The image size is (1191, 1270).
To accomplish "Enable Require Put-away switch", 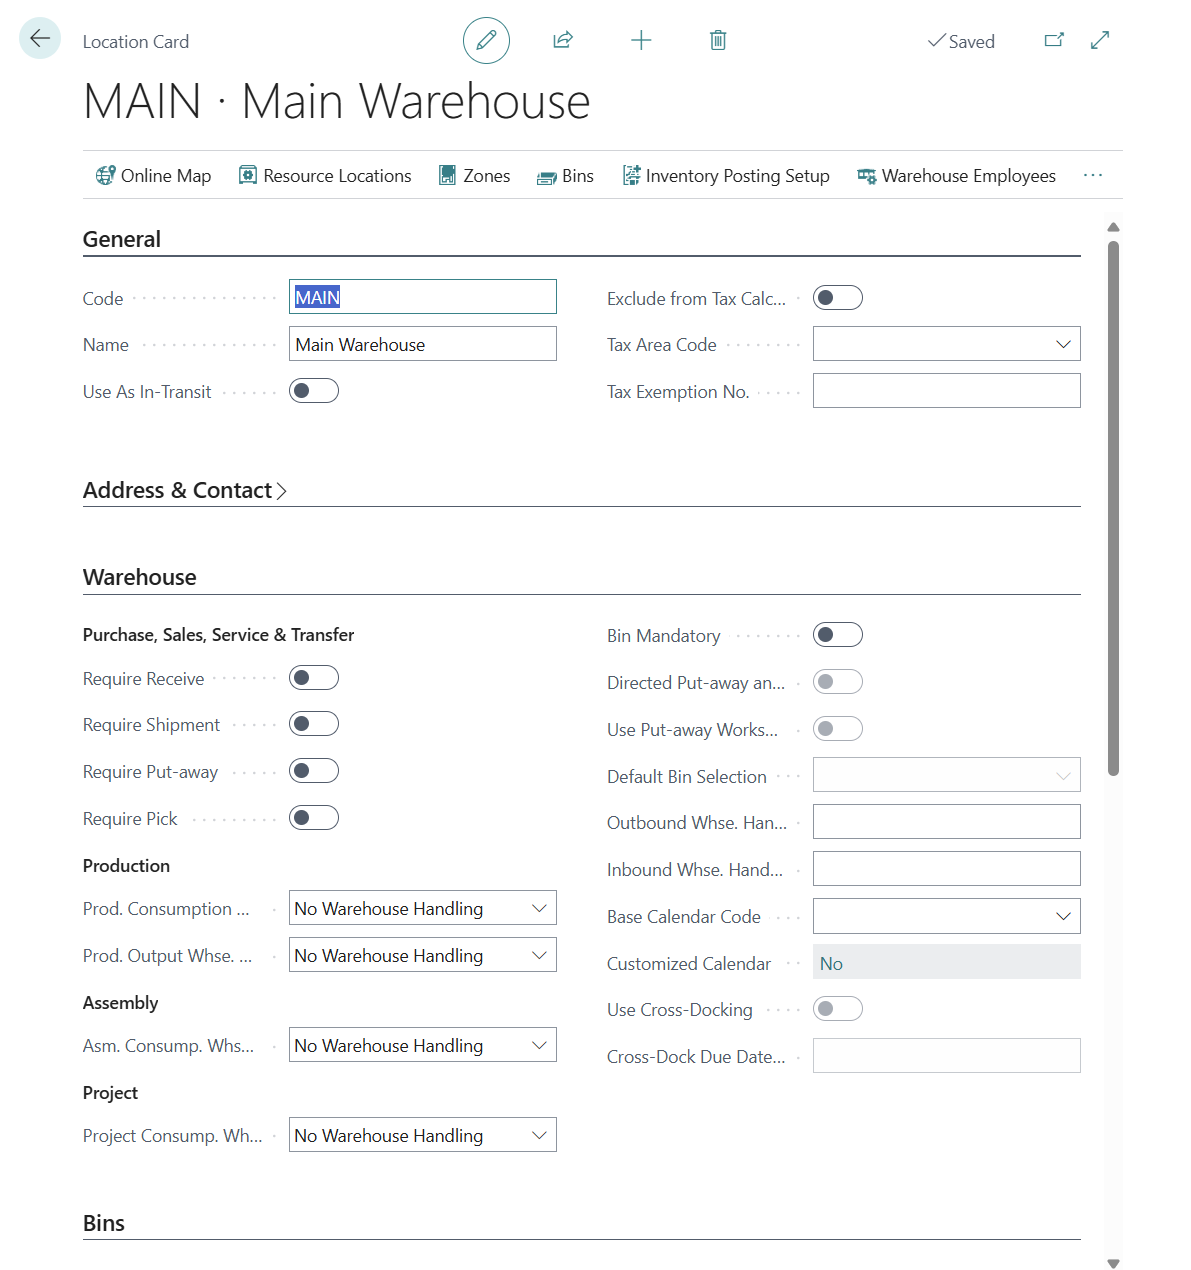I will coord(314,771).
